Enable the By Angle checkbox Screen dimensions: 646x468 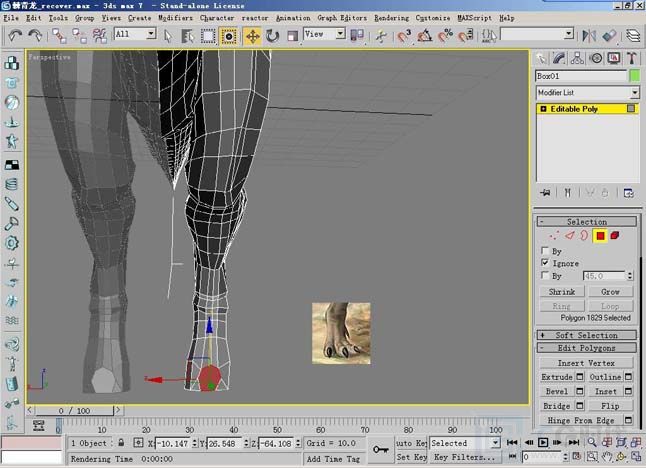[544, 275]
